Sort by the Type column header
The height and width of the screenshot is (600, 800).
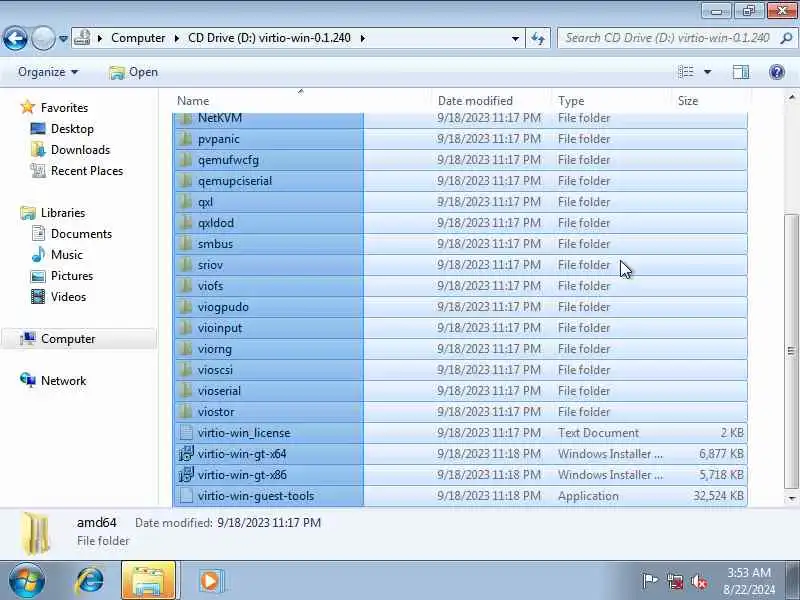[x=611, y=101]
